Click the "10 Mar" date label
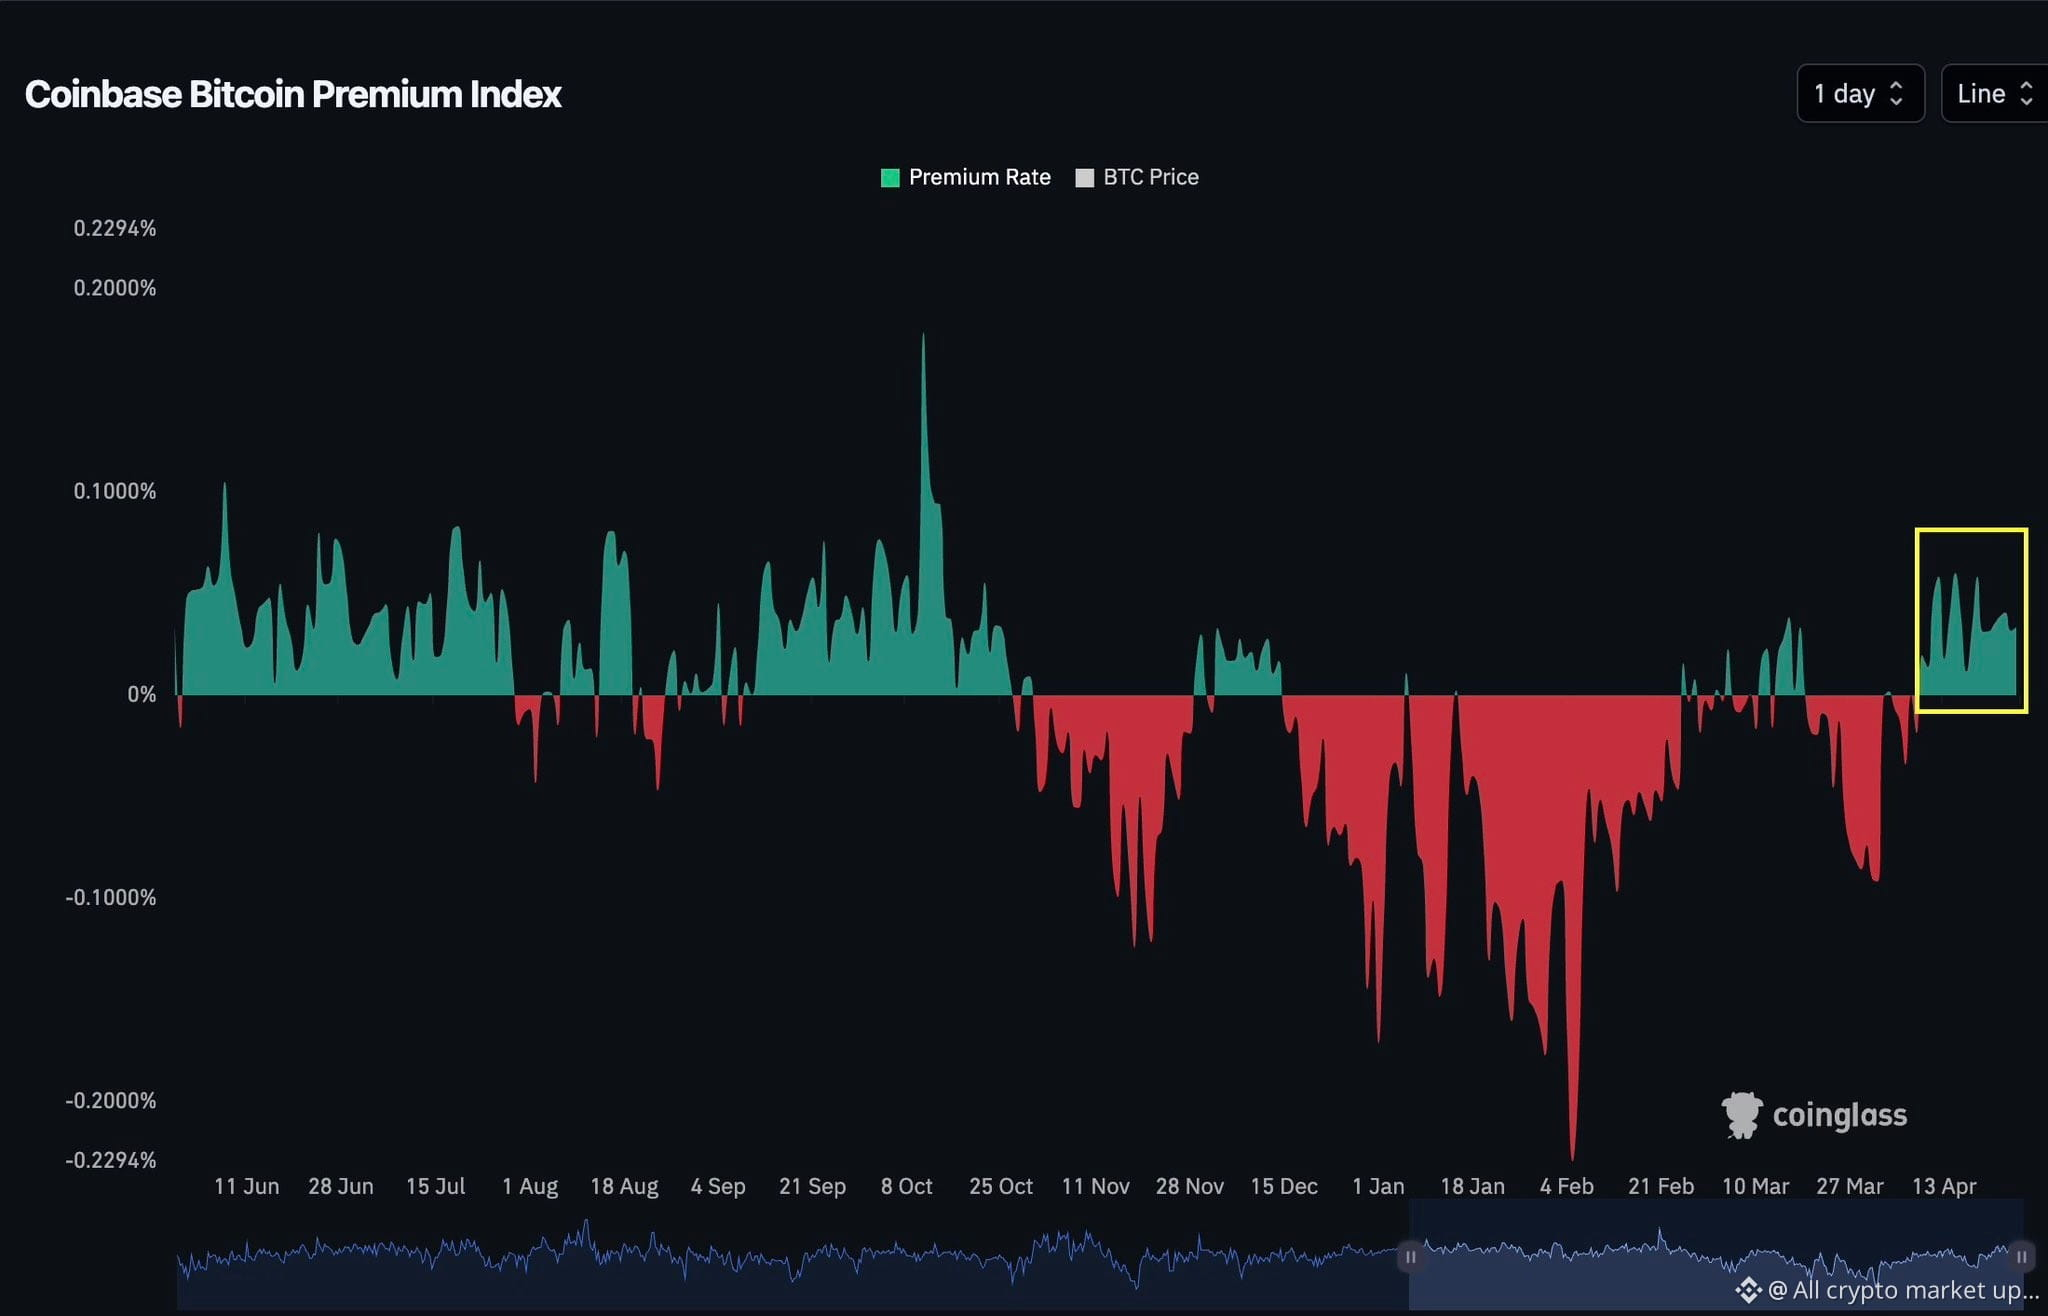 coord(1756,1186)
